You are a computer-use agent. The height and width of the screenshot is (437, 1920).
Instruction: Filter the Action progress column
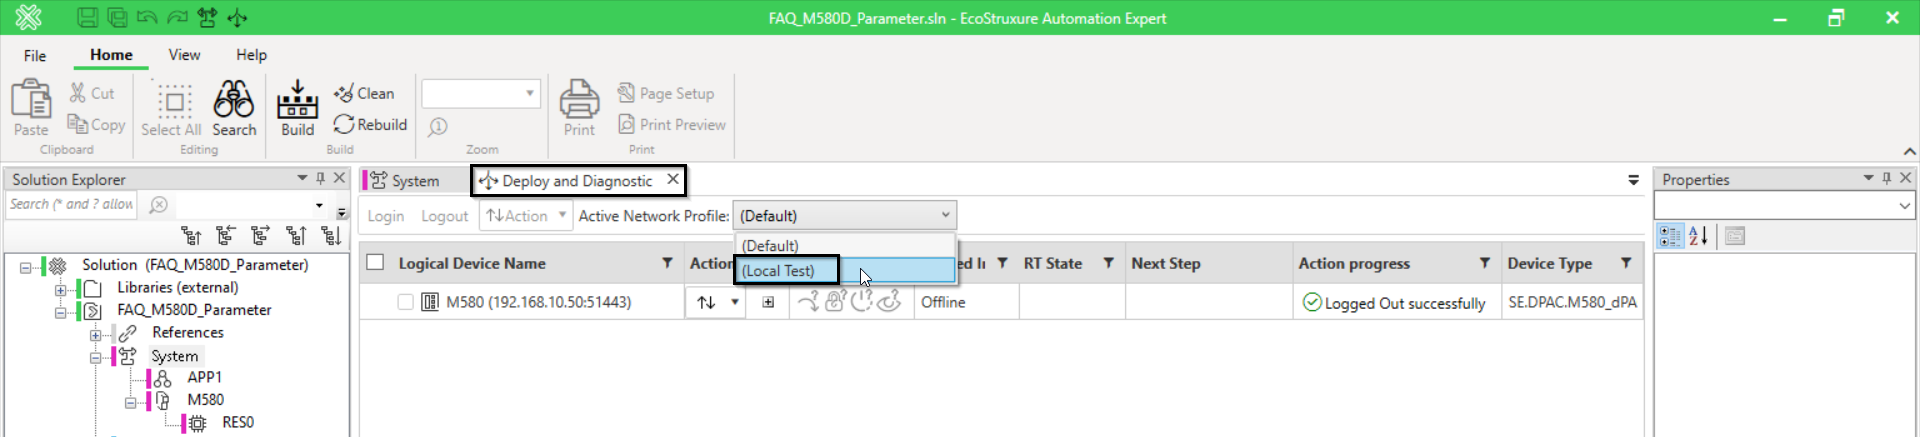coord(1485,263)
